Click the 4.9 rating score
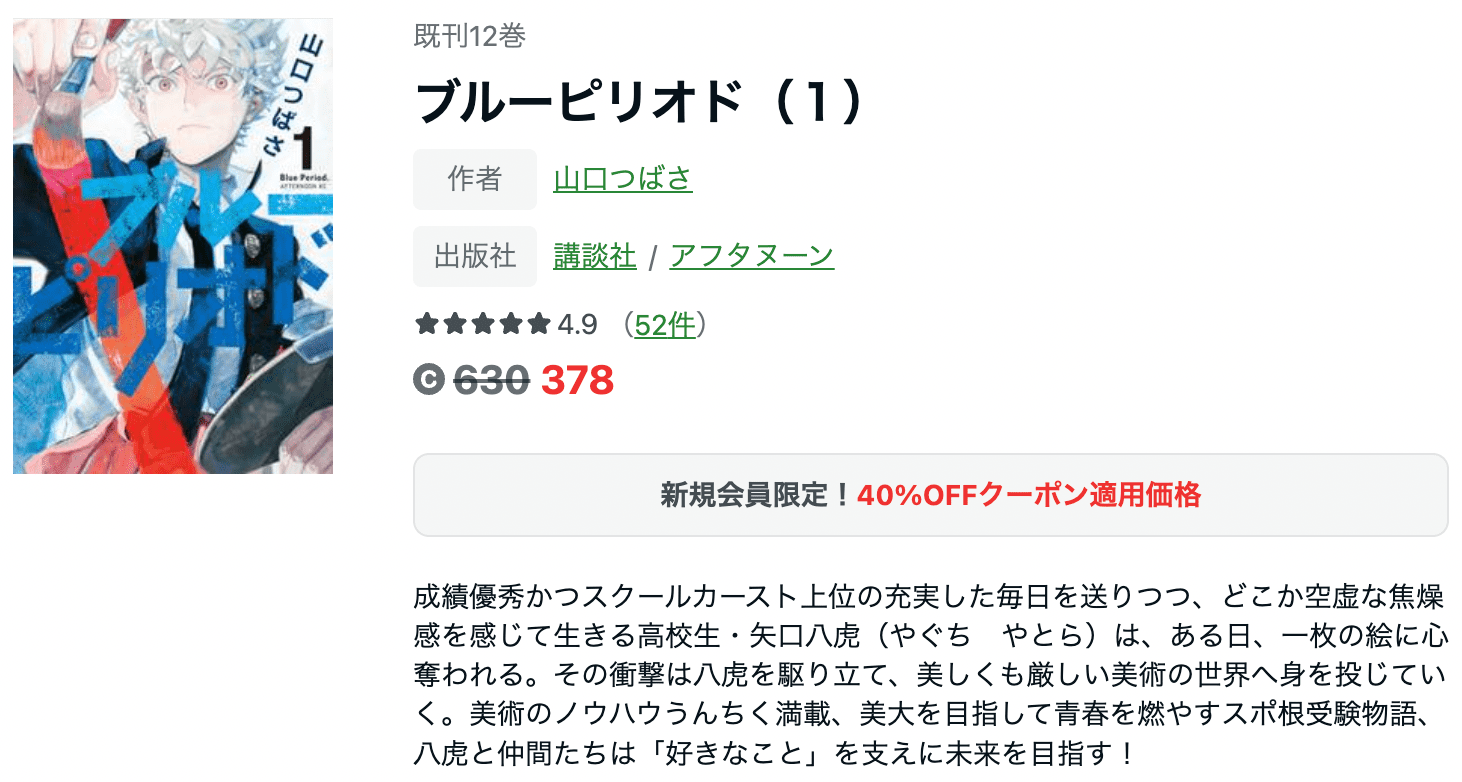This screenshot has height=782, width=1462. click(578, 325)
